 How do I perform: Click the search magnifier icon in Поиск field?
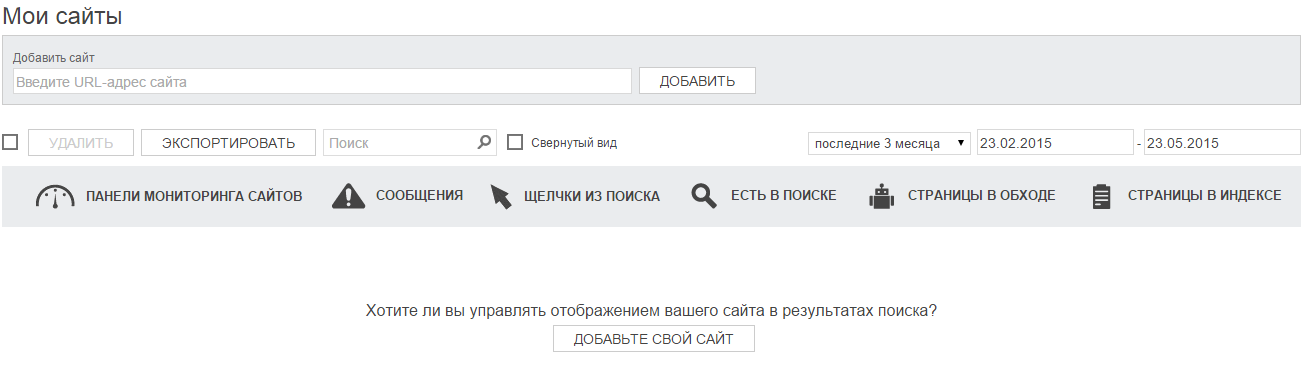coord(484,142)
